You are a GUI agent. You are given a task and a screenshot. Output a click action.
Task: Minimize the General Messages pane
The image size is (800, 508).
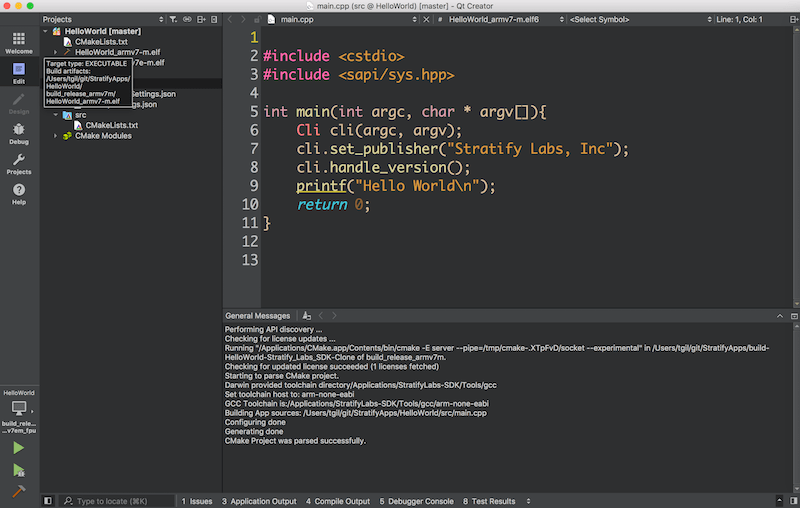(x=780, y=316)
